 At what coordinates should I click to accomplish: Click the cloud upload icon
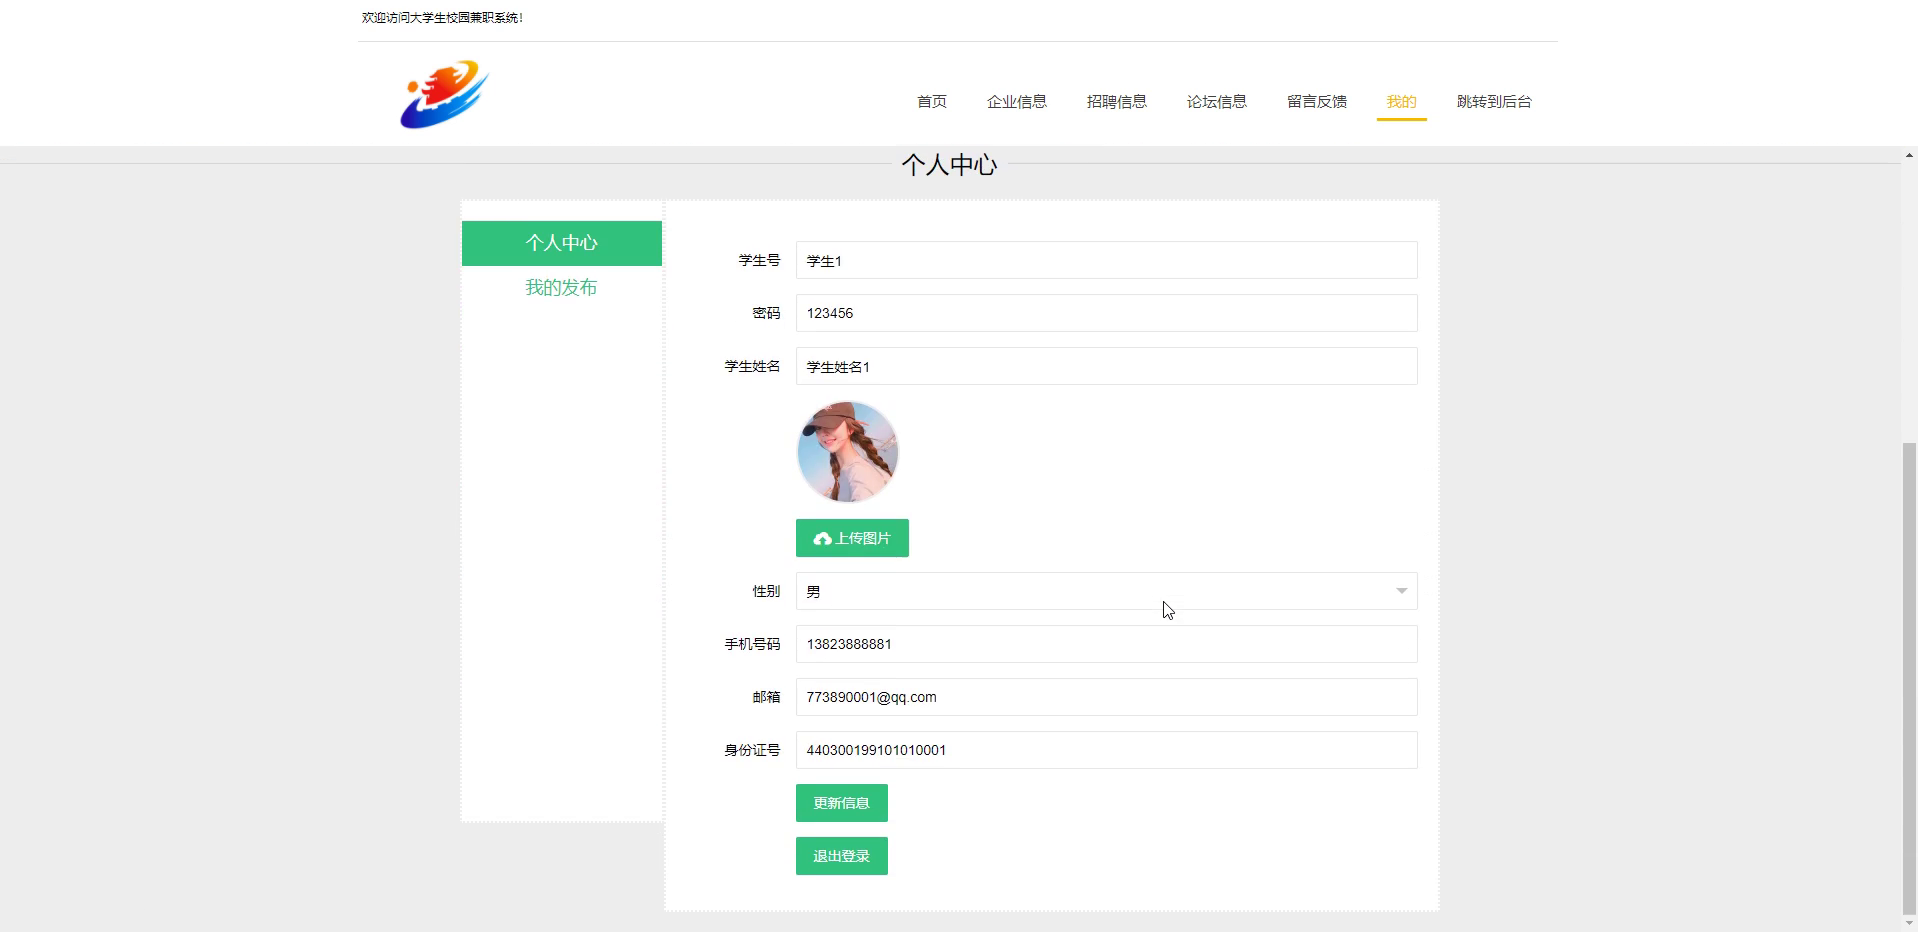[x=823, y=539]
